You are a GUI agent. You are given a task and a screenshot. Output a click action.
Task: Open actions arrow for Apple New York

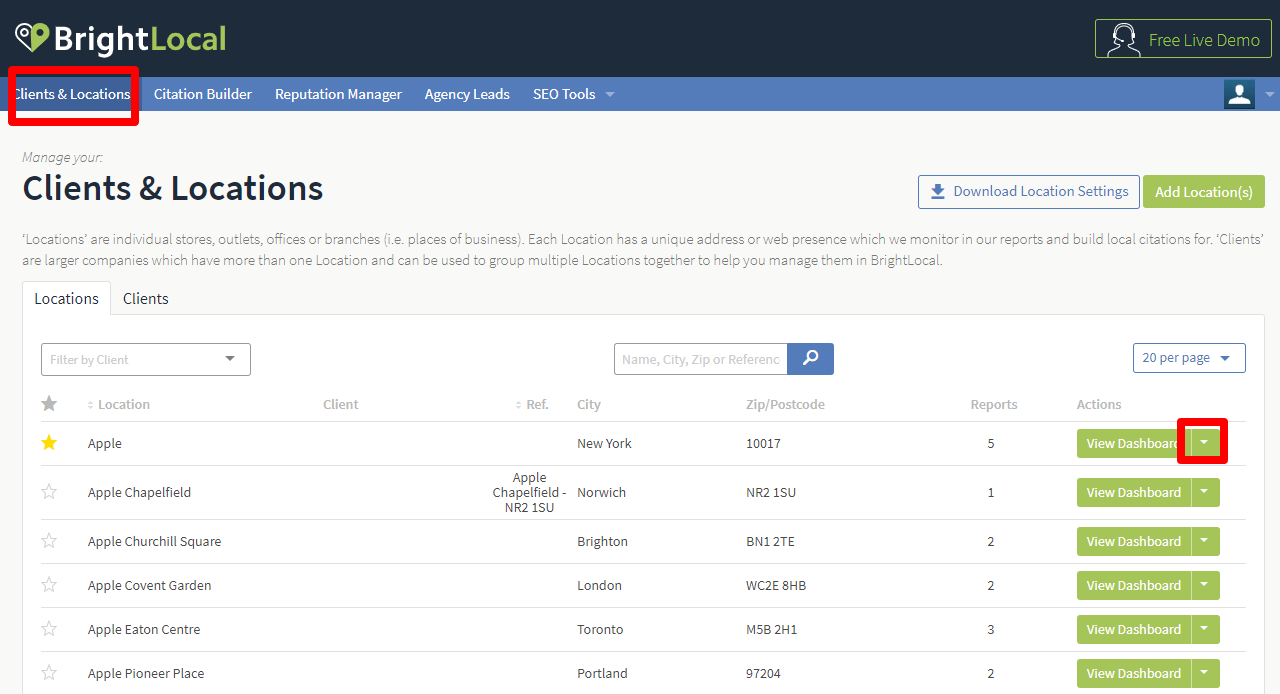(x=1205, y=443)
